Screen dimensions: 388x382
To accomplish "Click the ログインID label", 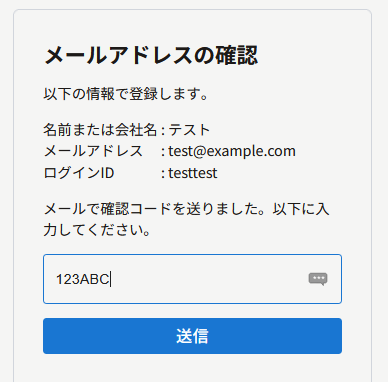I will point(79,173).
